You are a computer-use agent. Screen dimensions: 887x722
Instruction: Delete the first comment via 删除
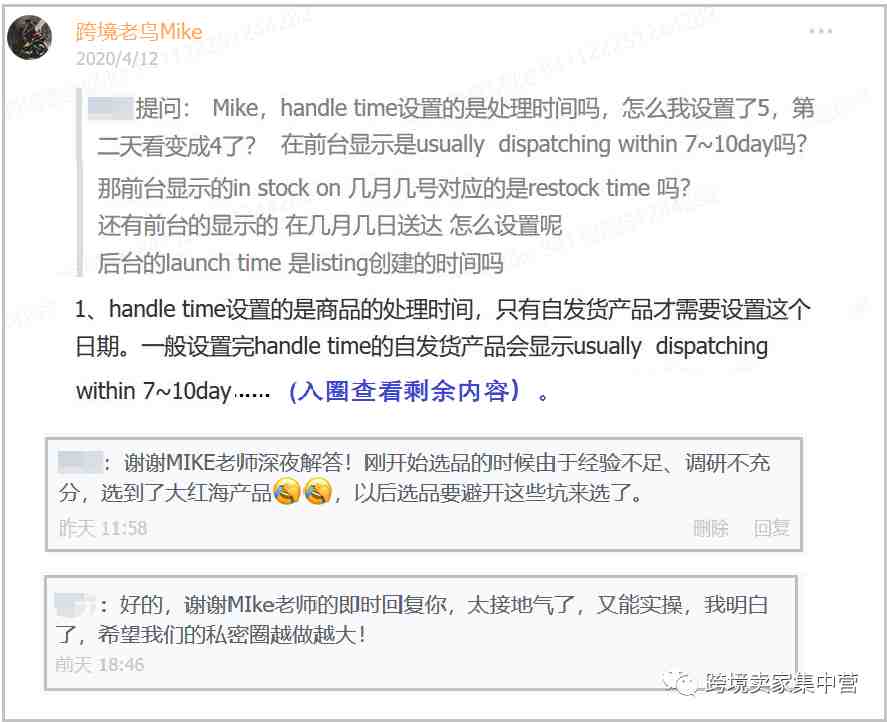coord(711,528)
